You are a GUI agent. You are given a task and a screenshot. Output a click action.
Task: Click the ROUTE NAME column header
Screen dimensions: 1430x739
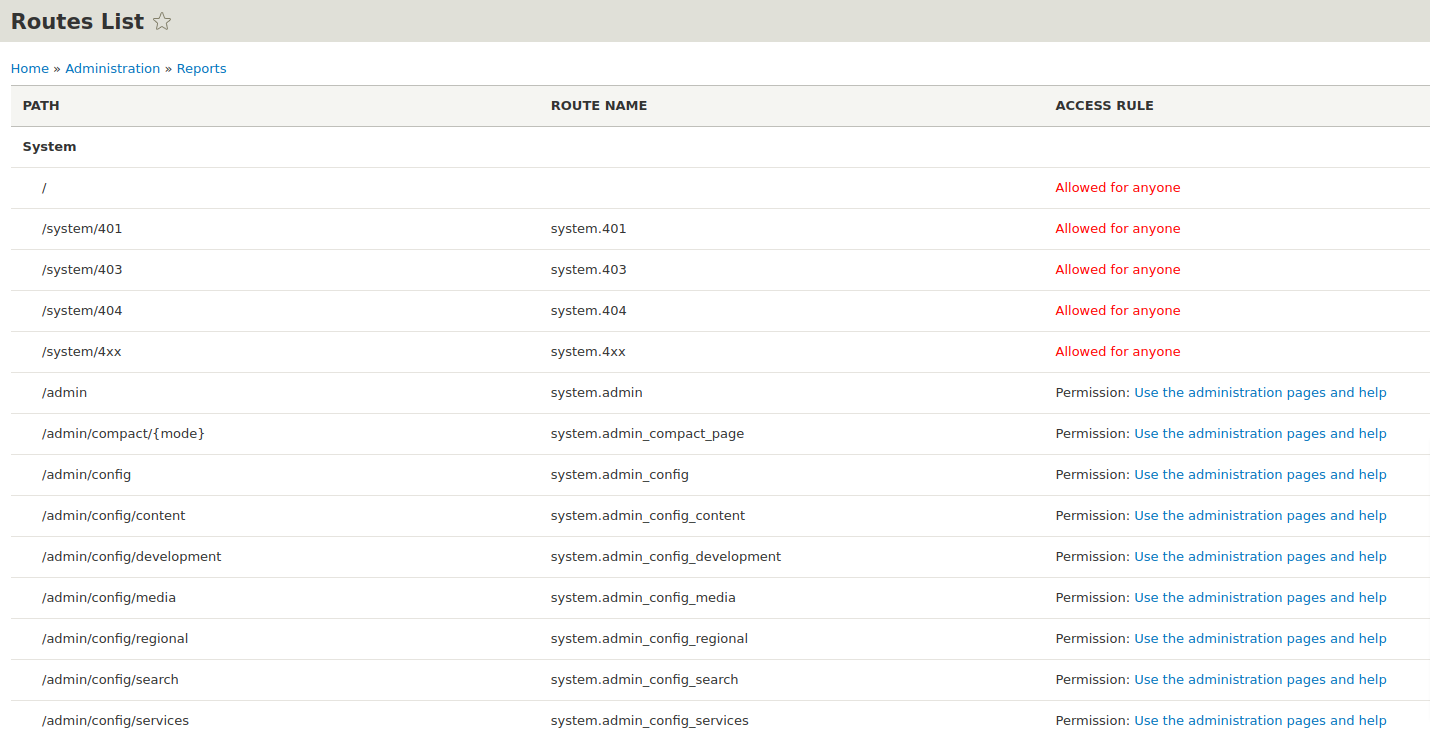[598, 106]
